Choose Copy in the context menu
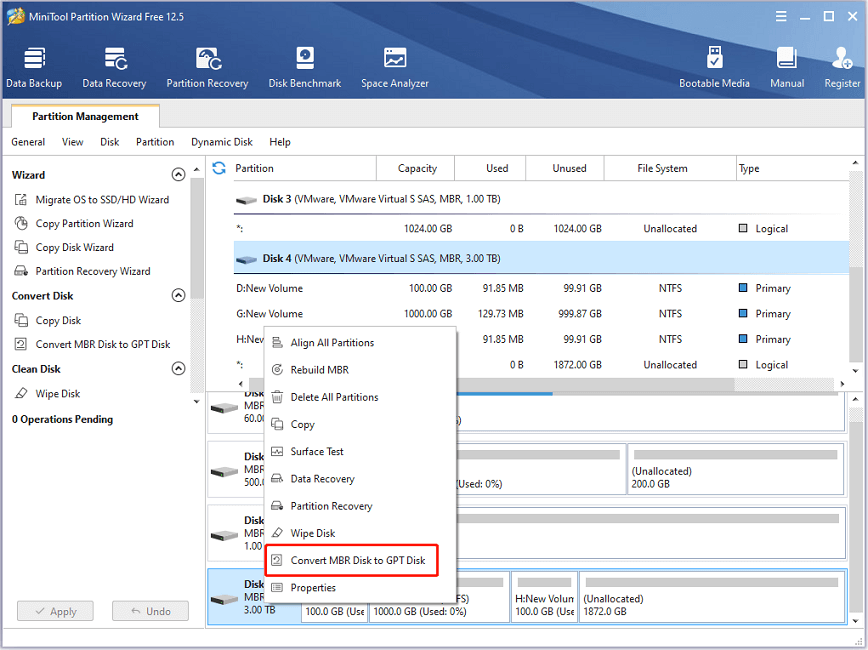 [x=360, y=425]
